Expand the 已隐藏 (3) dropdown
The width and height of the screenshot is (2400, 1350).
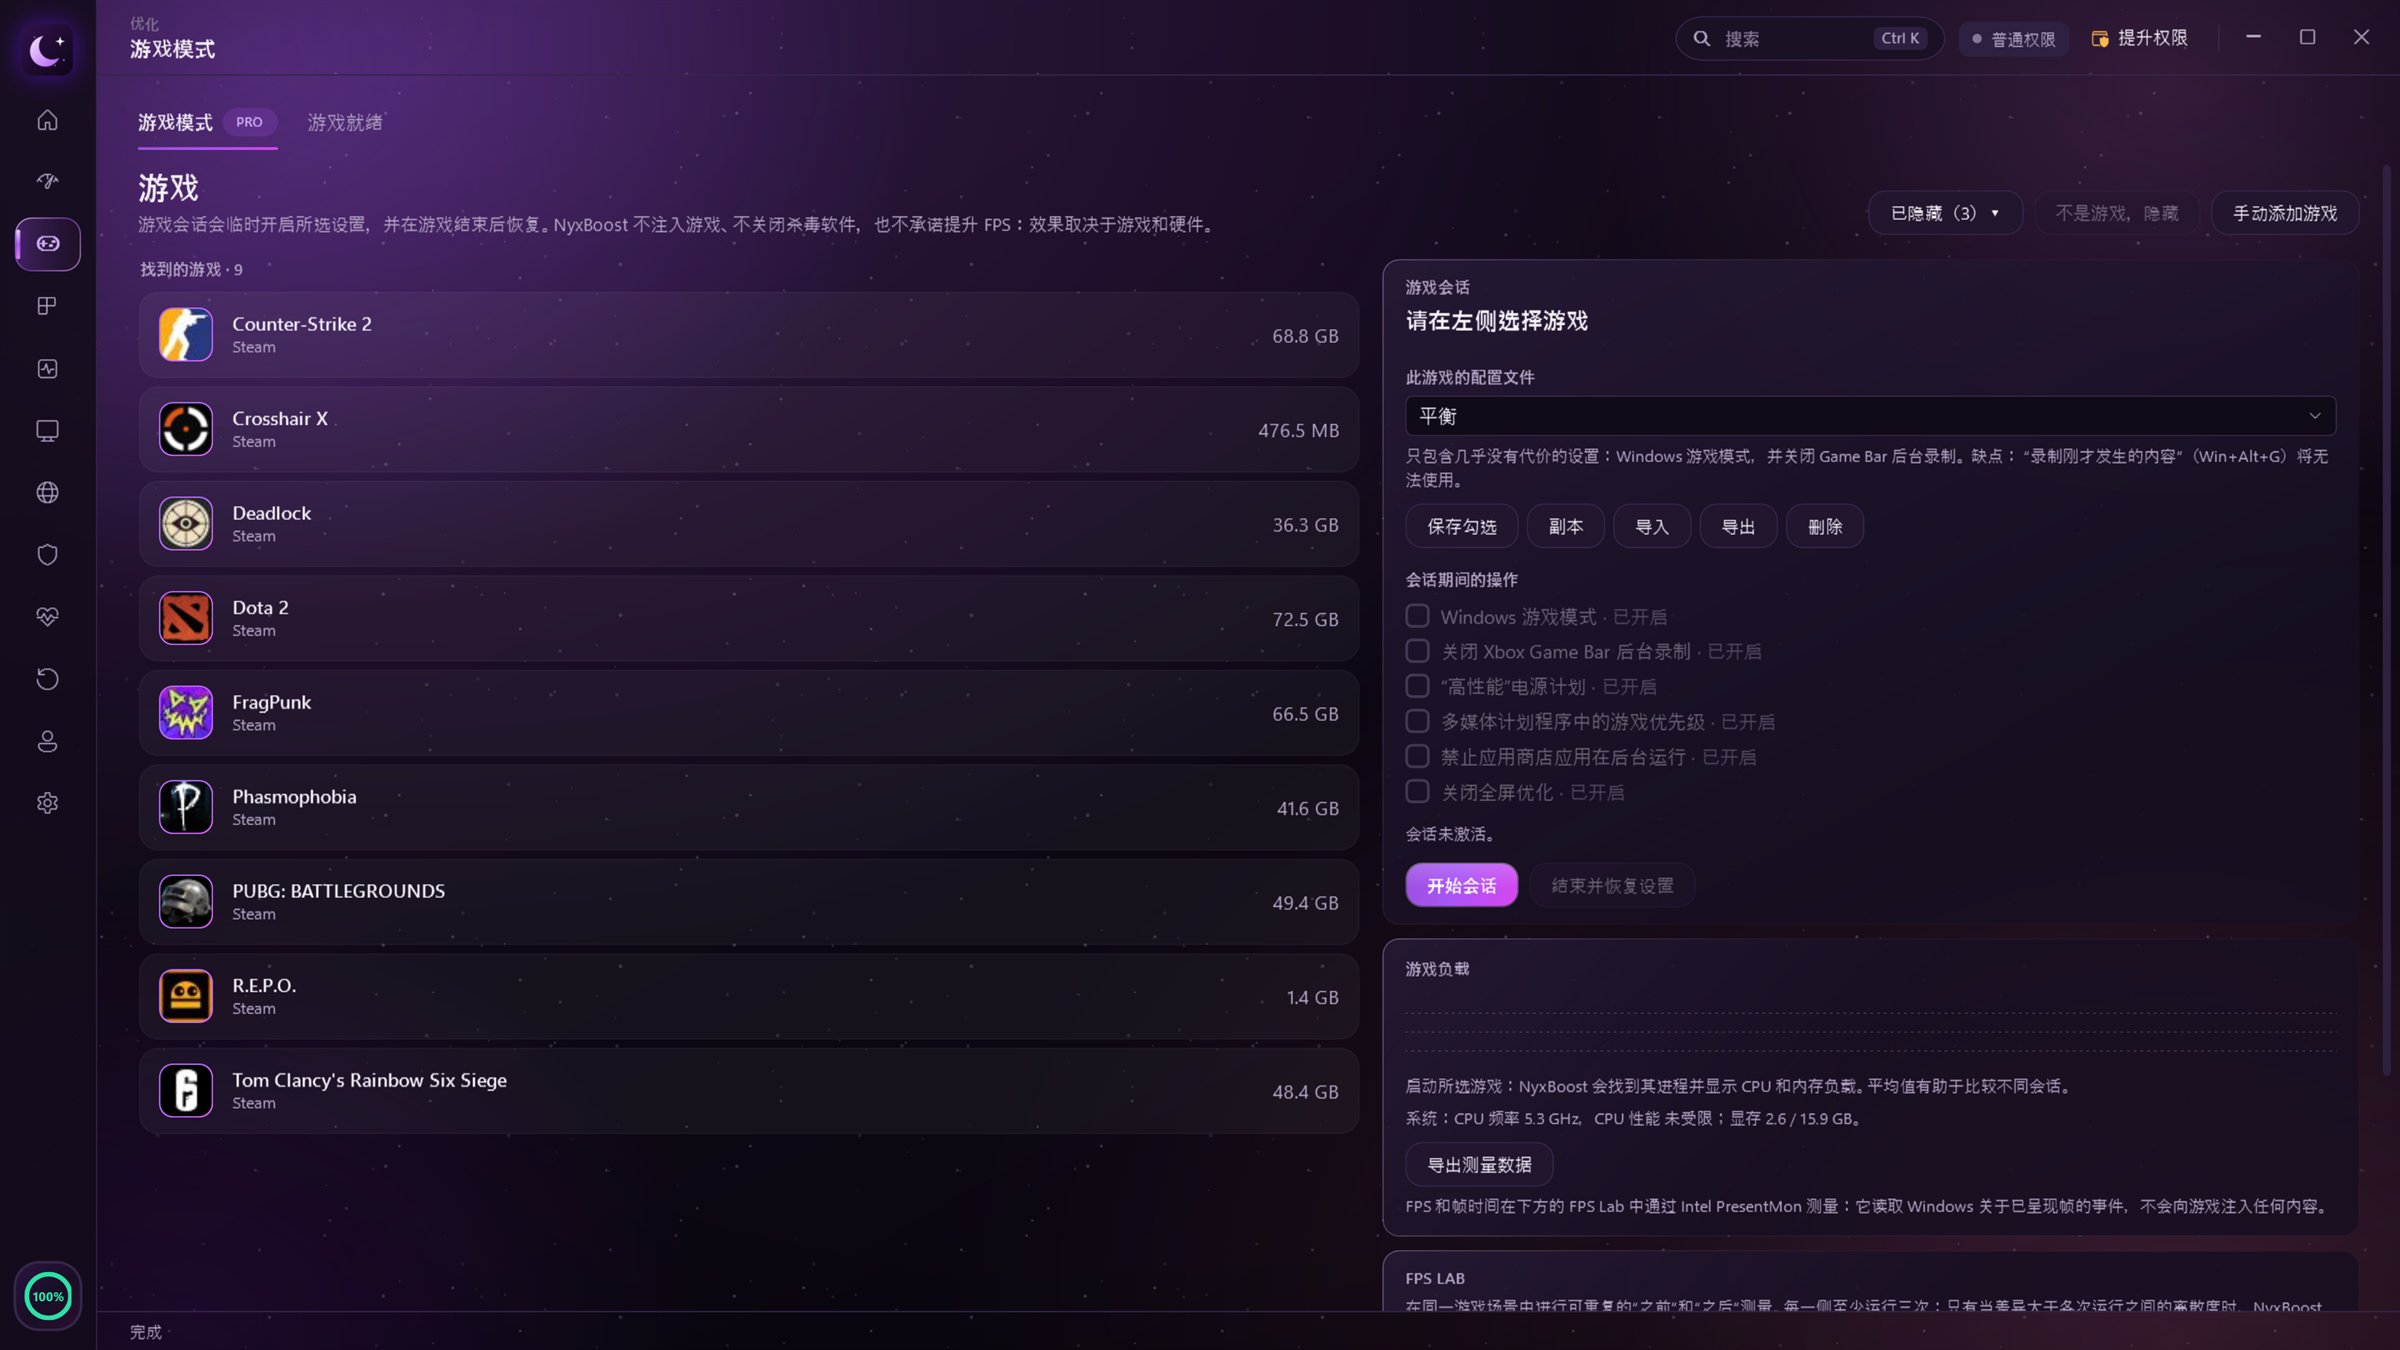pyautogui.click(x=1945, y=213)
